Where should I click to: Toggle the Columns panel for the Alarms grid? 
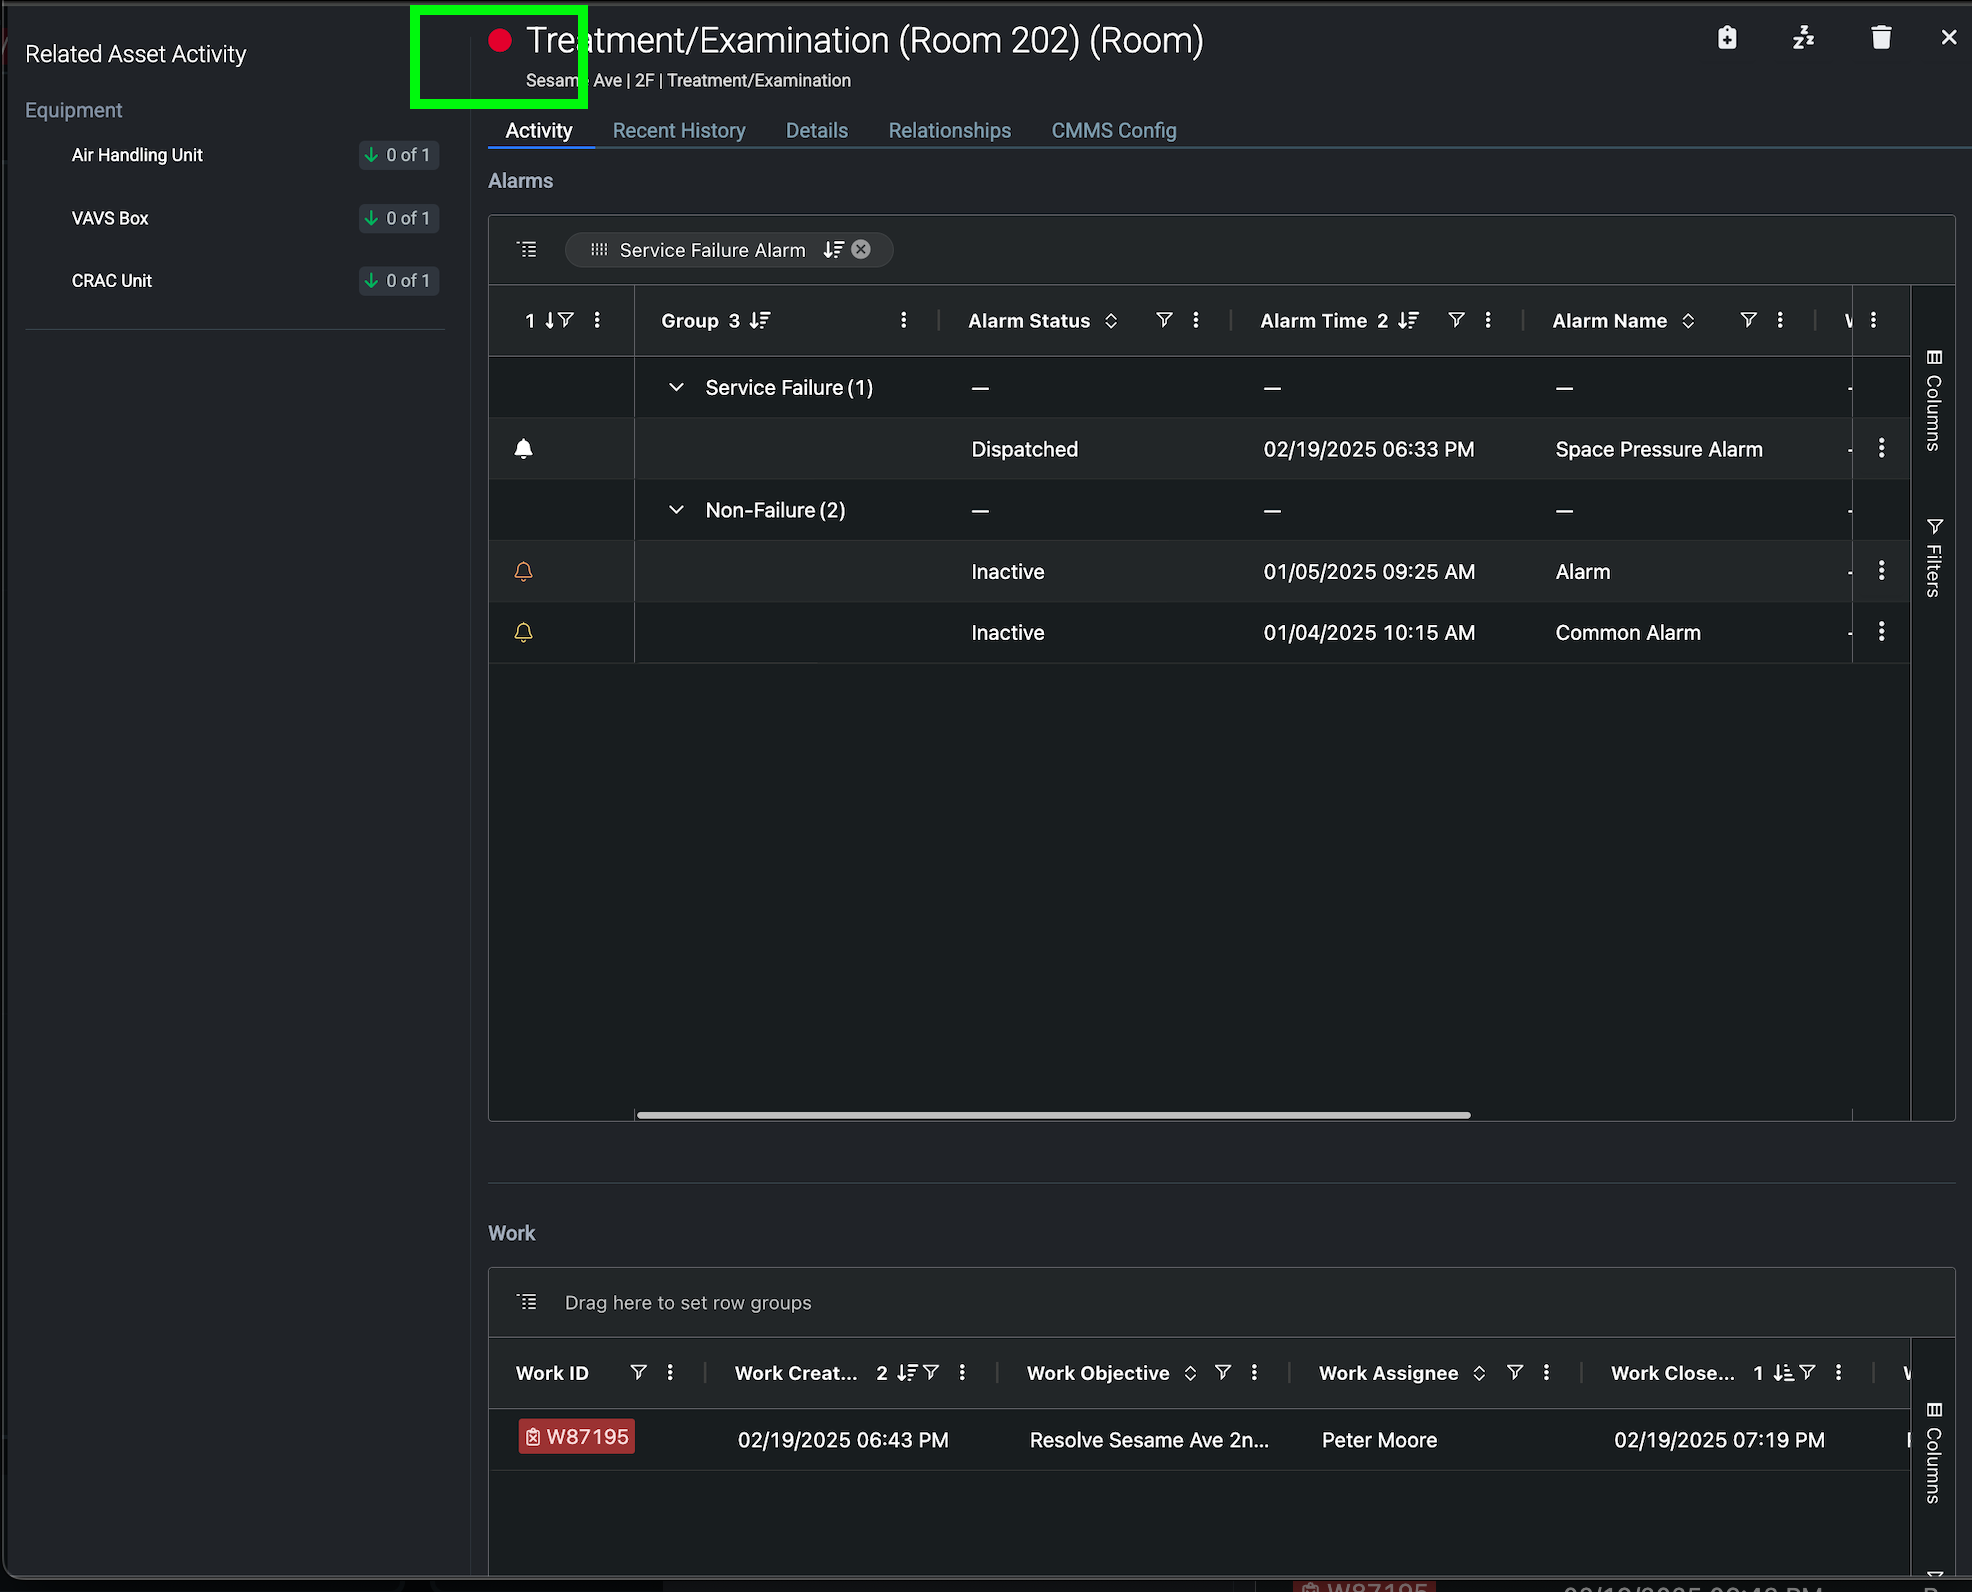1934,400
